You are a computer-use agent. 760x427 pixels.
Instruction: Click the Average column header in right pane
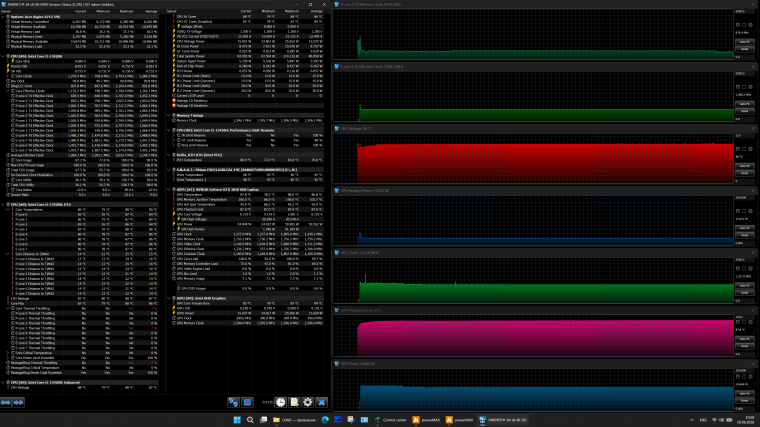(317, 11)
